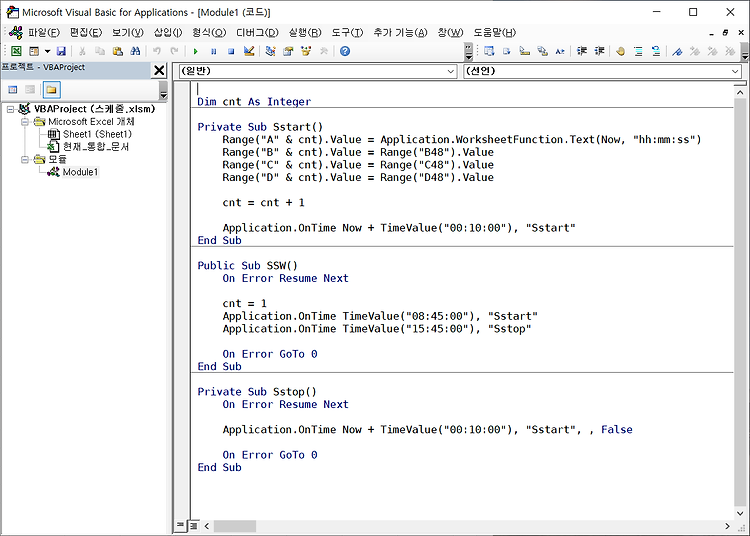
Task: Click the Redo arrow icon
Action: [175, 51]
